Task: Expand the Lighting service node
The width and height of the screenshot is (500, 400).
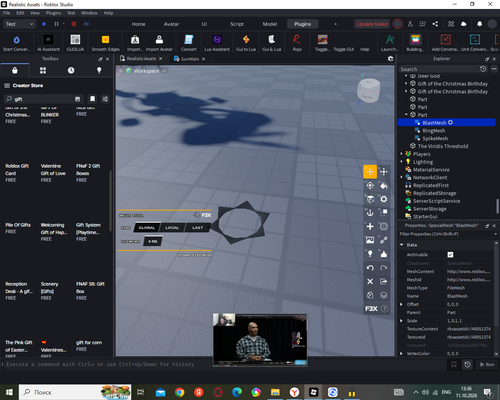Action: (402, 162)
